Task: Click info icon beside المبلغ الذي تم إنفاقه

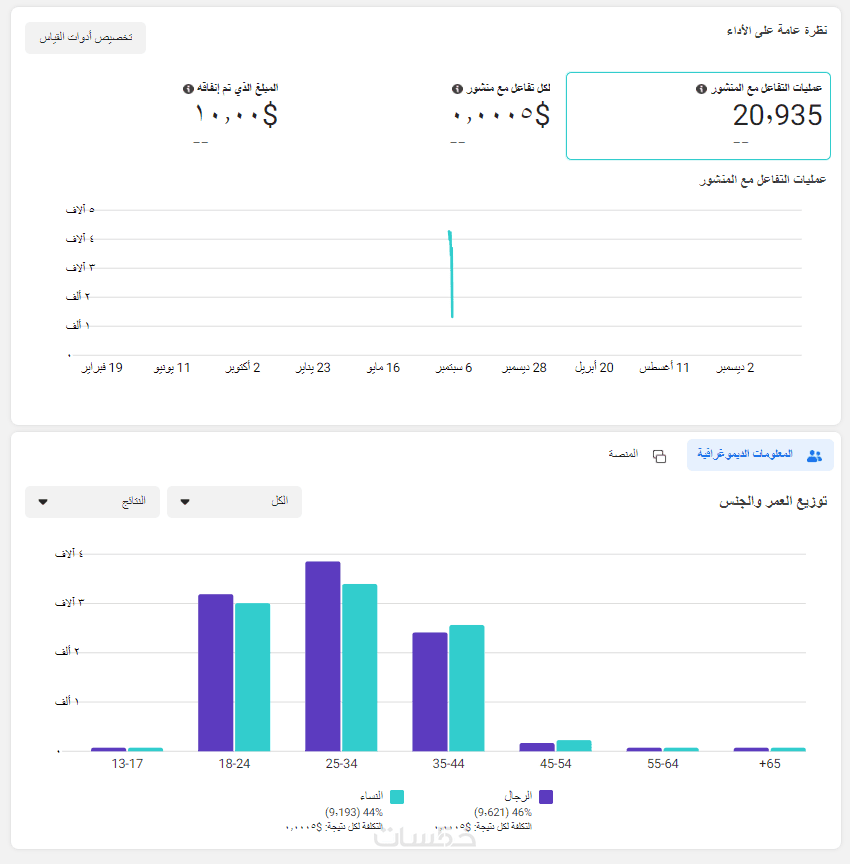Action: 188,89
